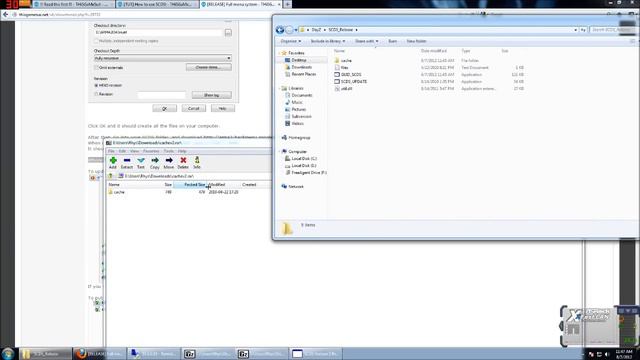
Task: Click Explorer Forward arrow button
Action: tap(289, 30)
